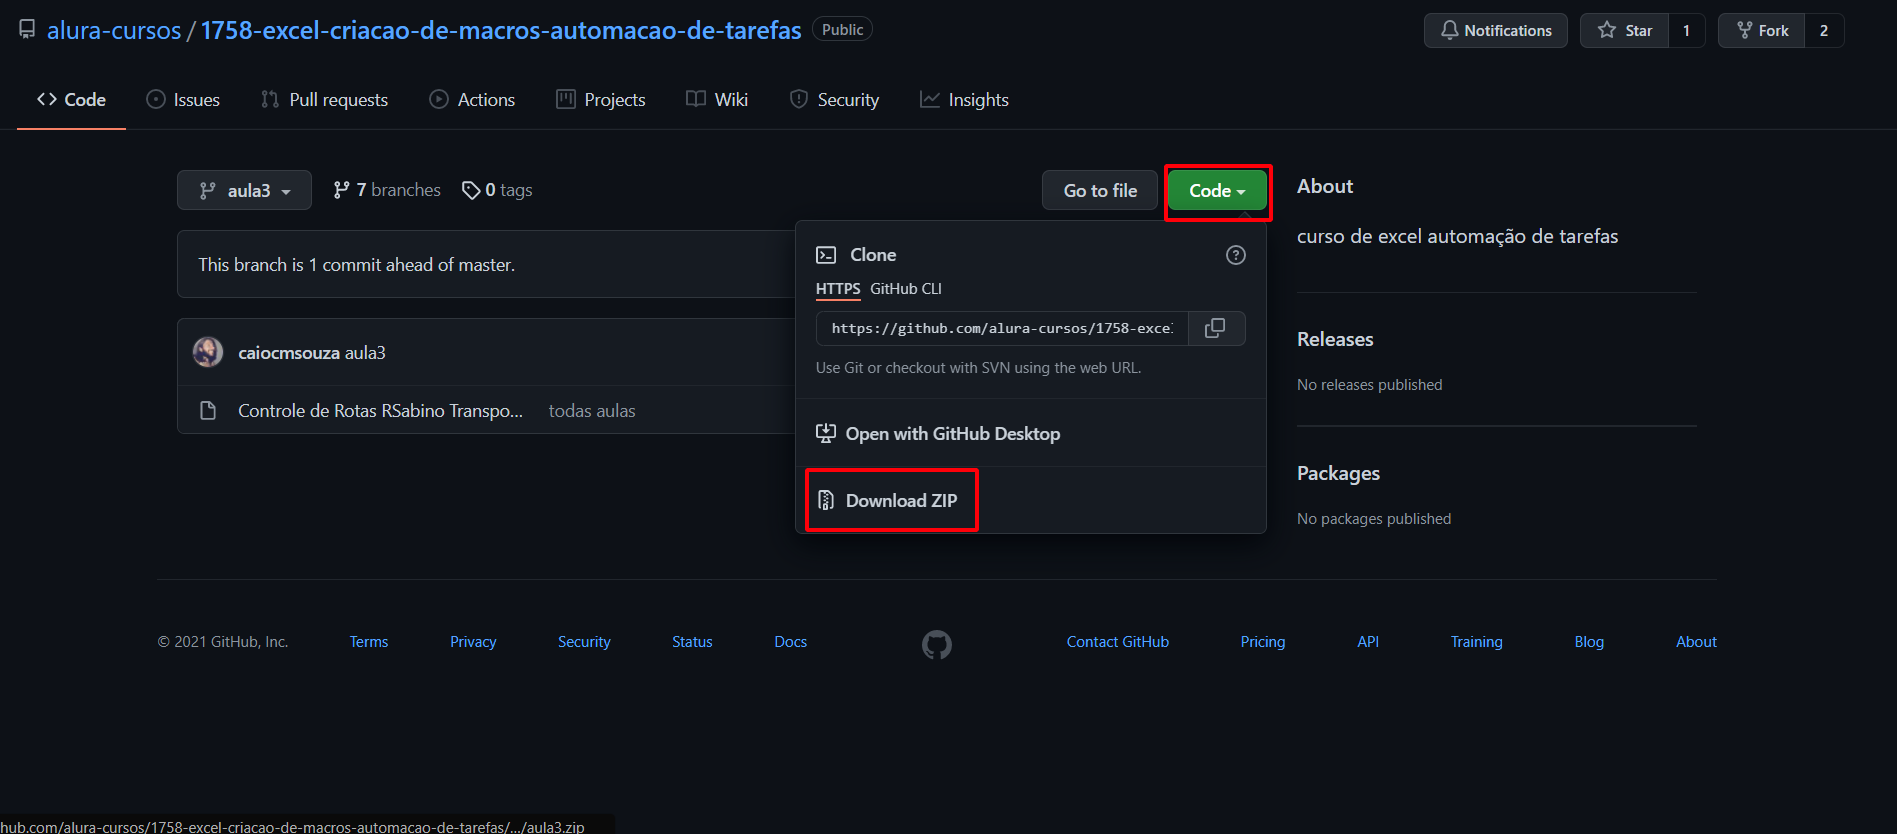The width and height of the screenshot is (1897, 834).
Task: Click the Notifications button
Action: pos(1496,30)
